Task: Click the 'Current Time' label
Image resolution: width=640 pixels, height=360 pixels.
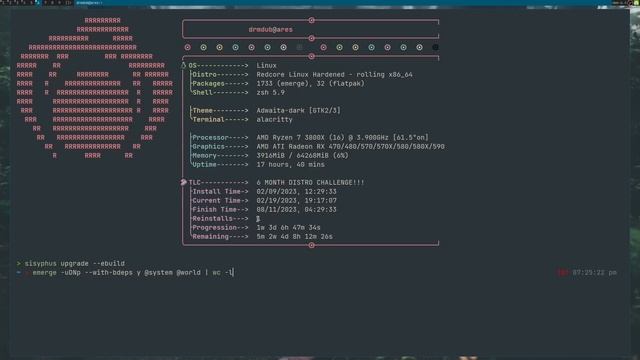Action: pyautogui.click(x=216, y=200)
